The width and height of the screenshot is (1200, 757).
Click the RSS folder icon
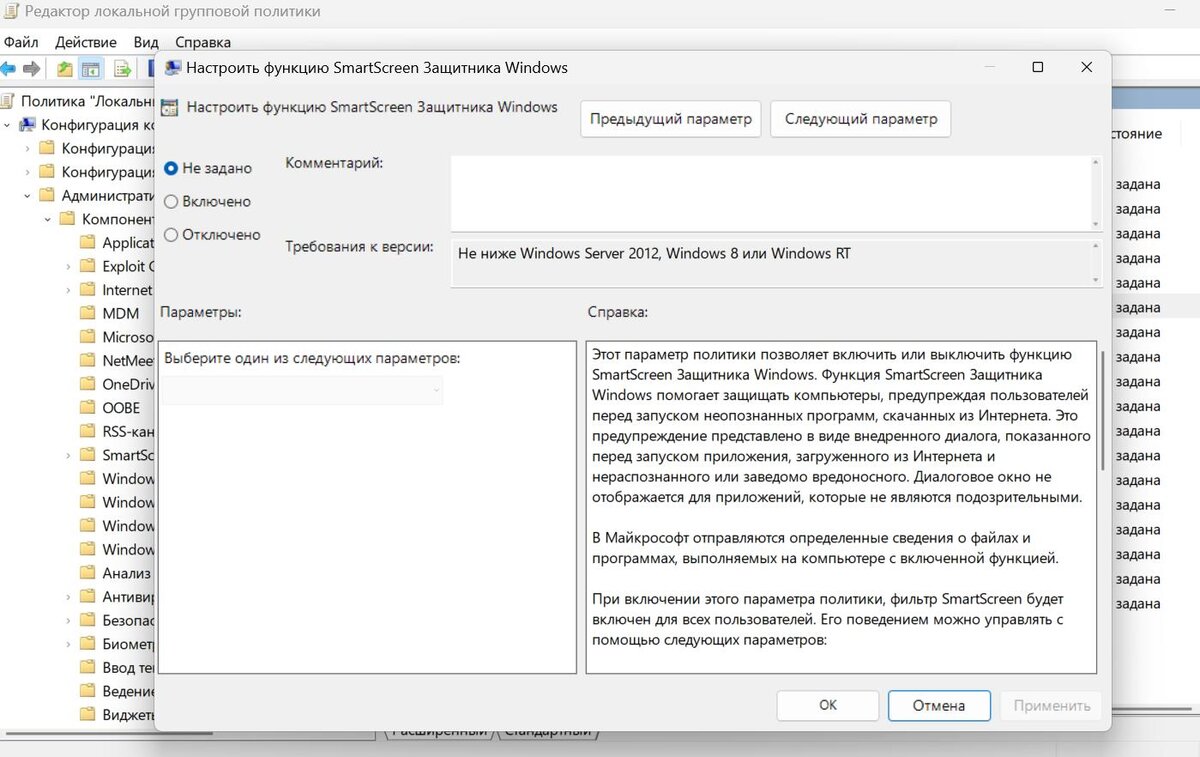87,431
